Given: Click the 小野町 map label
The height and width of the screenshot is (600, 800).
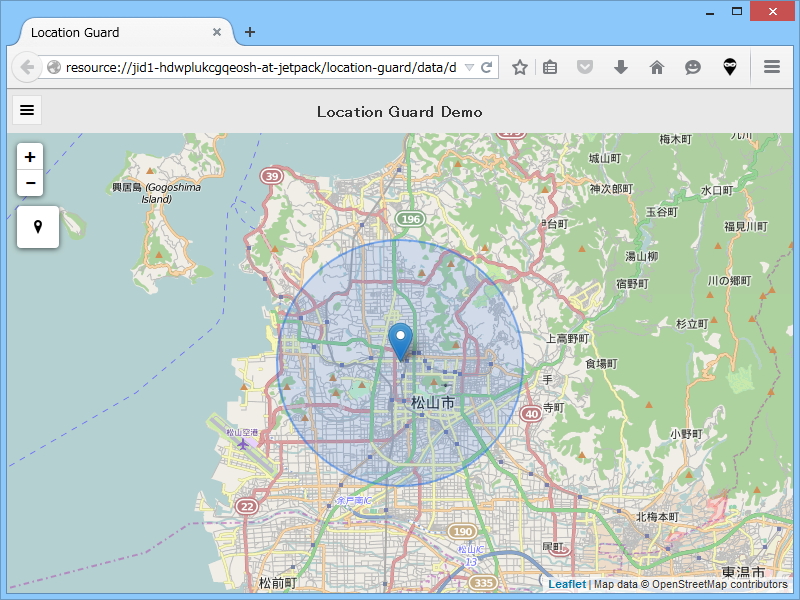Looking at the screenshot, I should 686,434.
